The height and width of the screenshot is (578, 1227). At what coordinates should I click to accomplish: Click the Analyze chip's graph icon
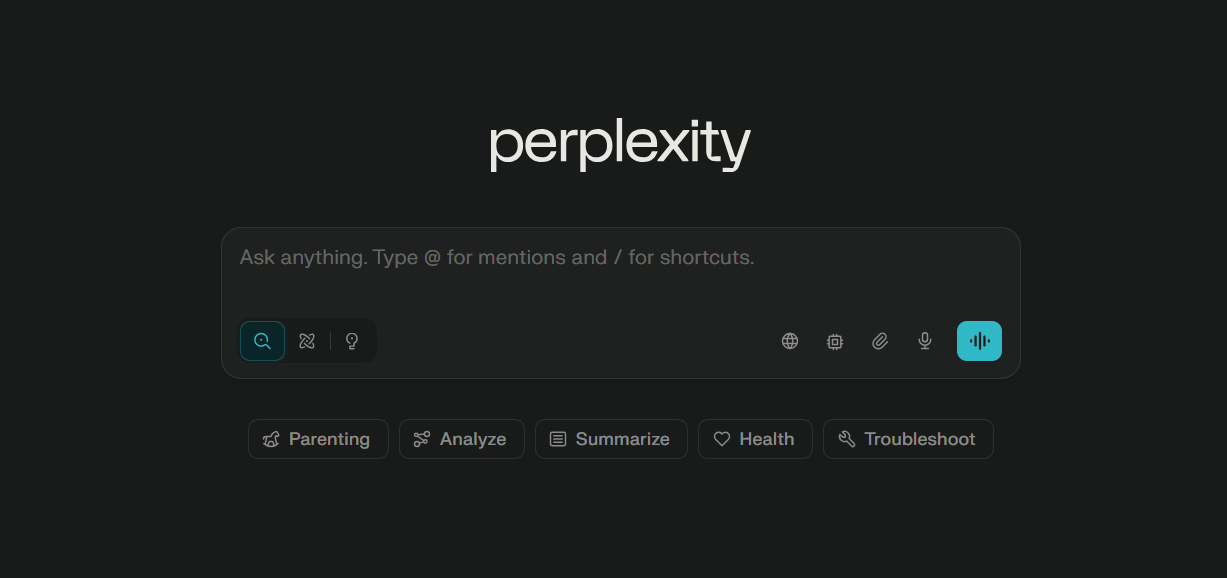point(422,439)
